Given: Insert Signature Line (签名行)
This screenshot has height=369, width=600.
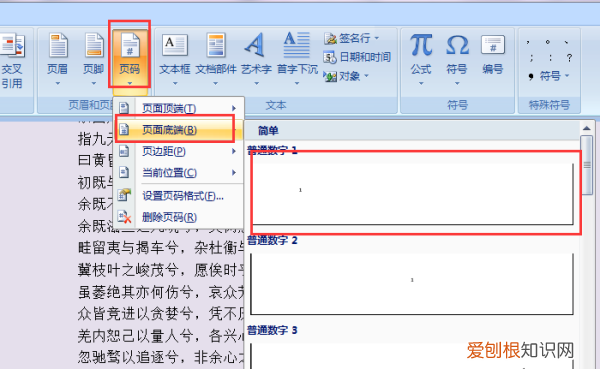Looking at the screenshot, I should point(352,38).
